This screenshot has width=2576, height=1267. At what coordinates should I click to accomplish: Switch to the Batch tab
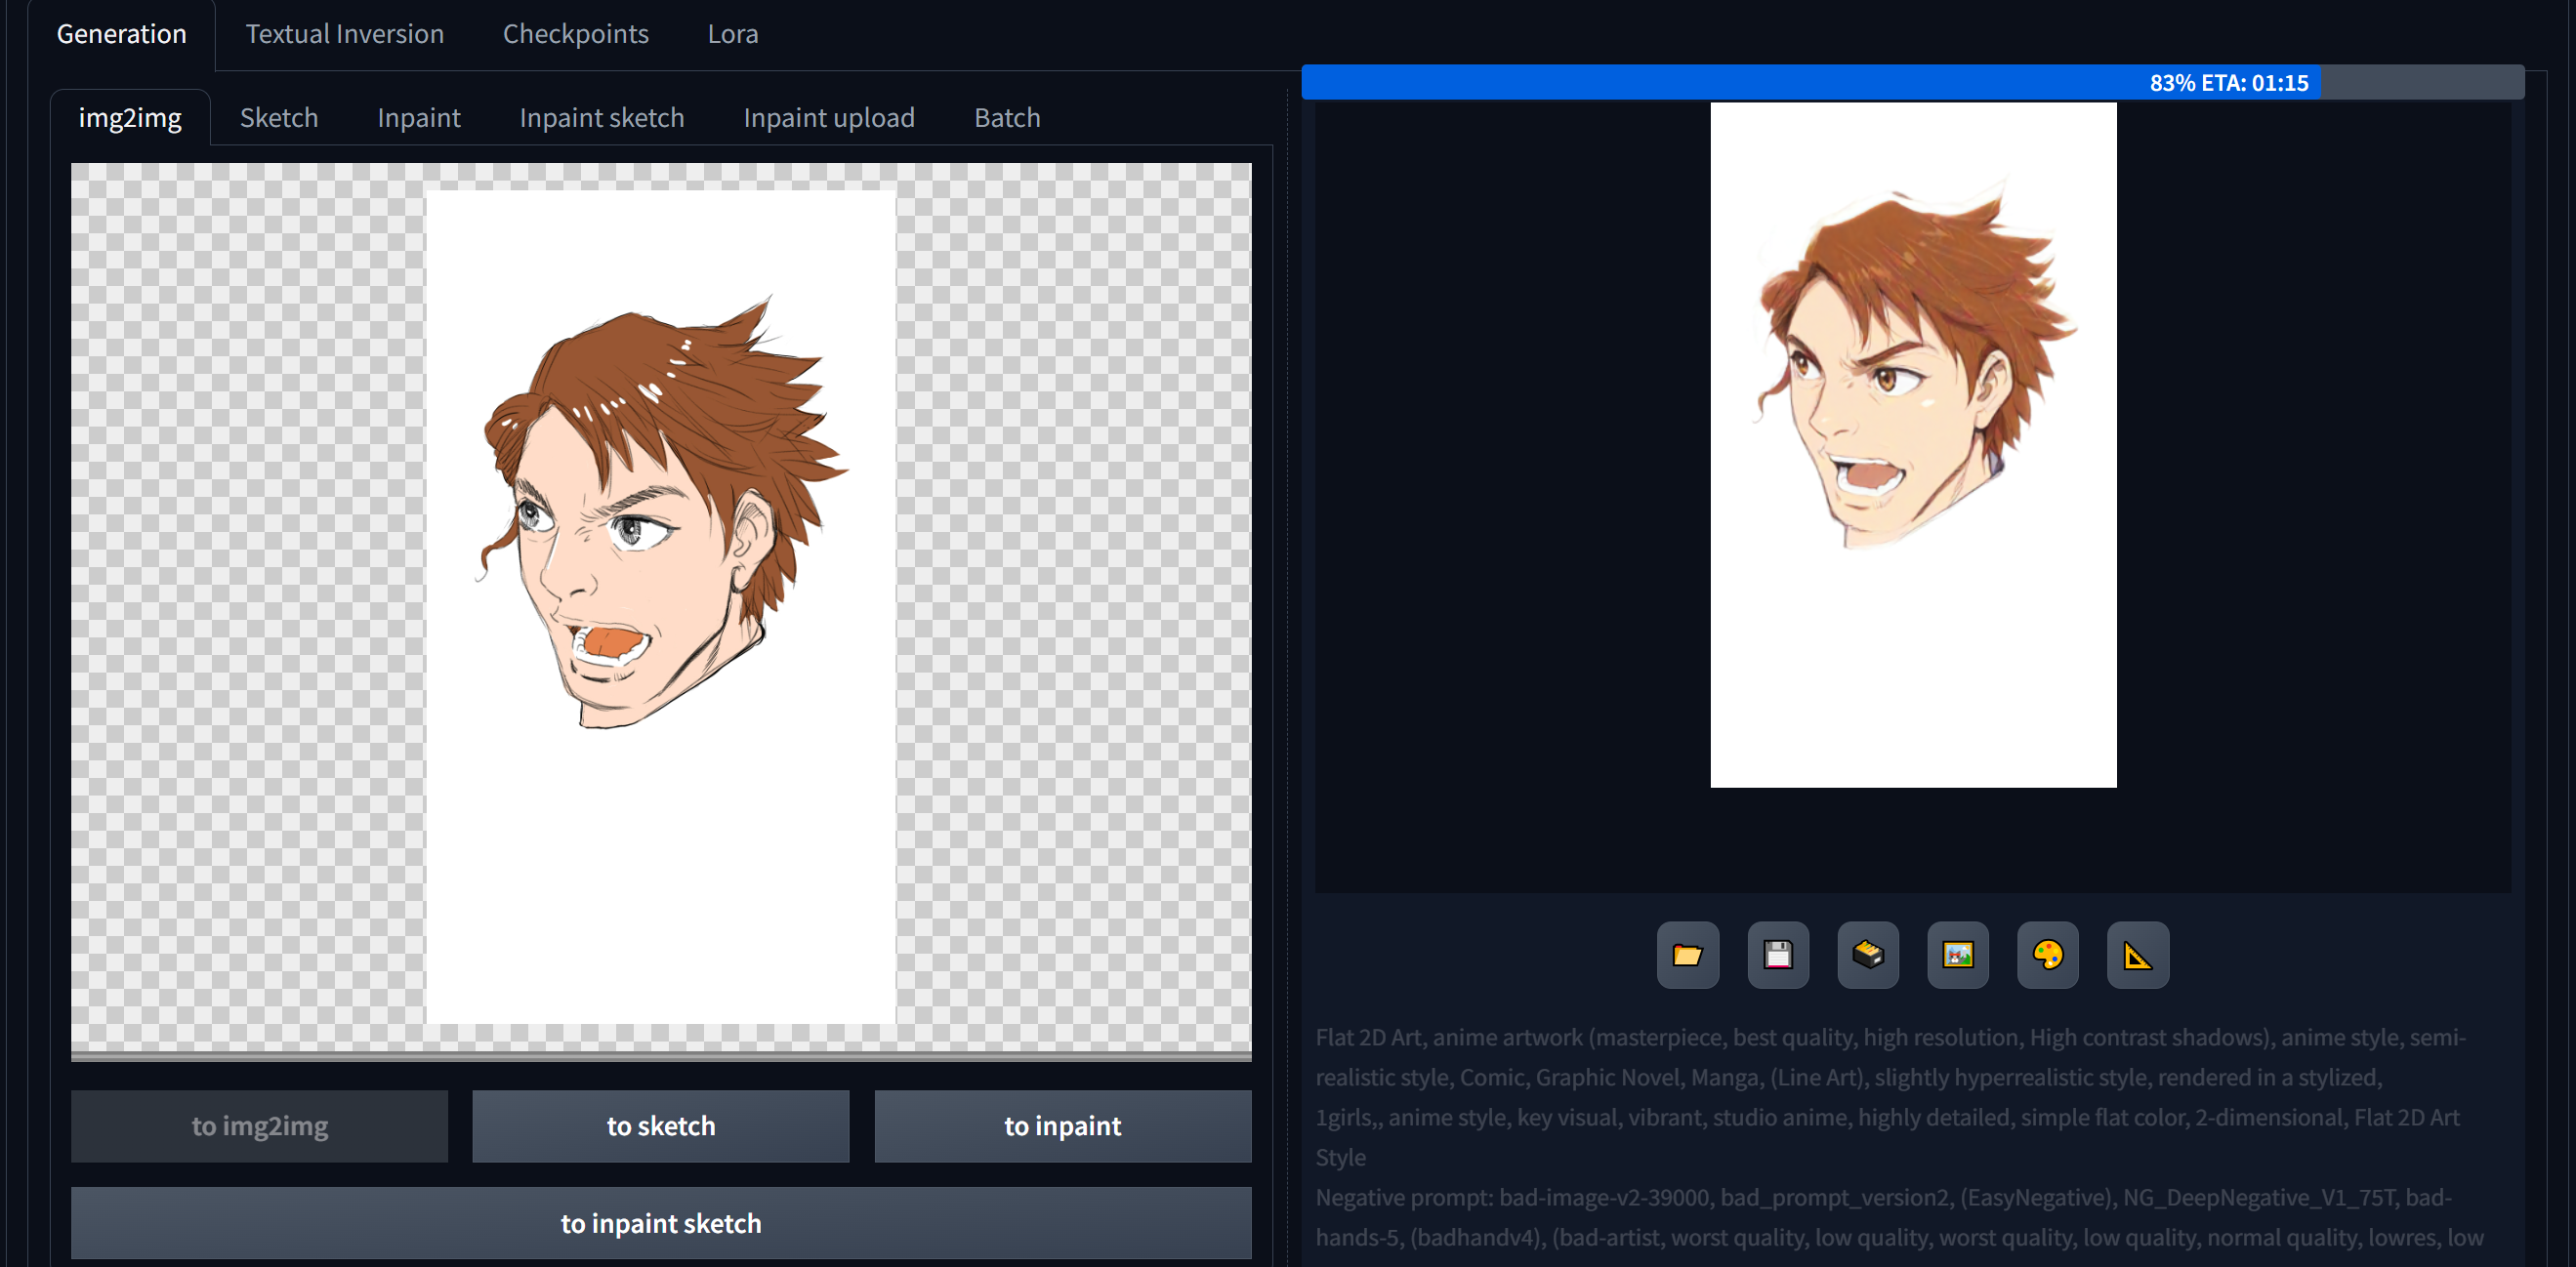click(x=1007, y=118)
